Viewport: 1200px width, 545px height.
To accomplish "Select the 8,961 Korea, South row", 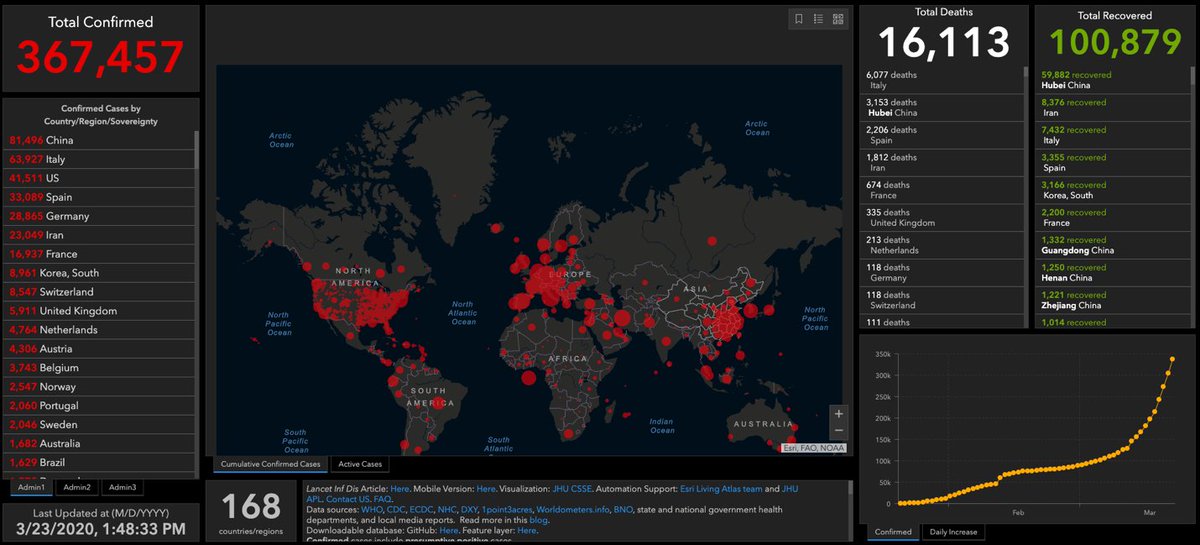I will (99, 273).
